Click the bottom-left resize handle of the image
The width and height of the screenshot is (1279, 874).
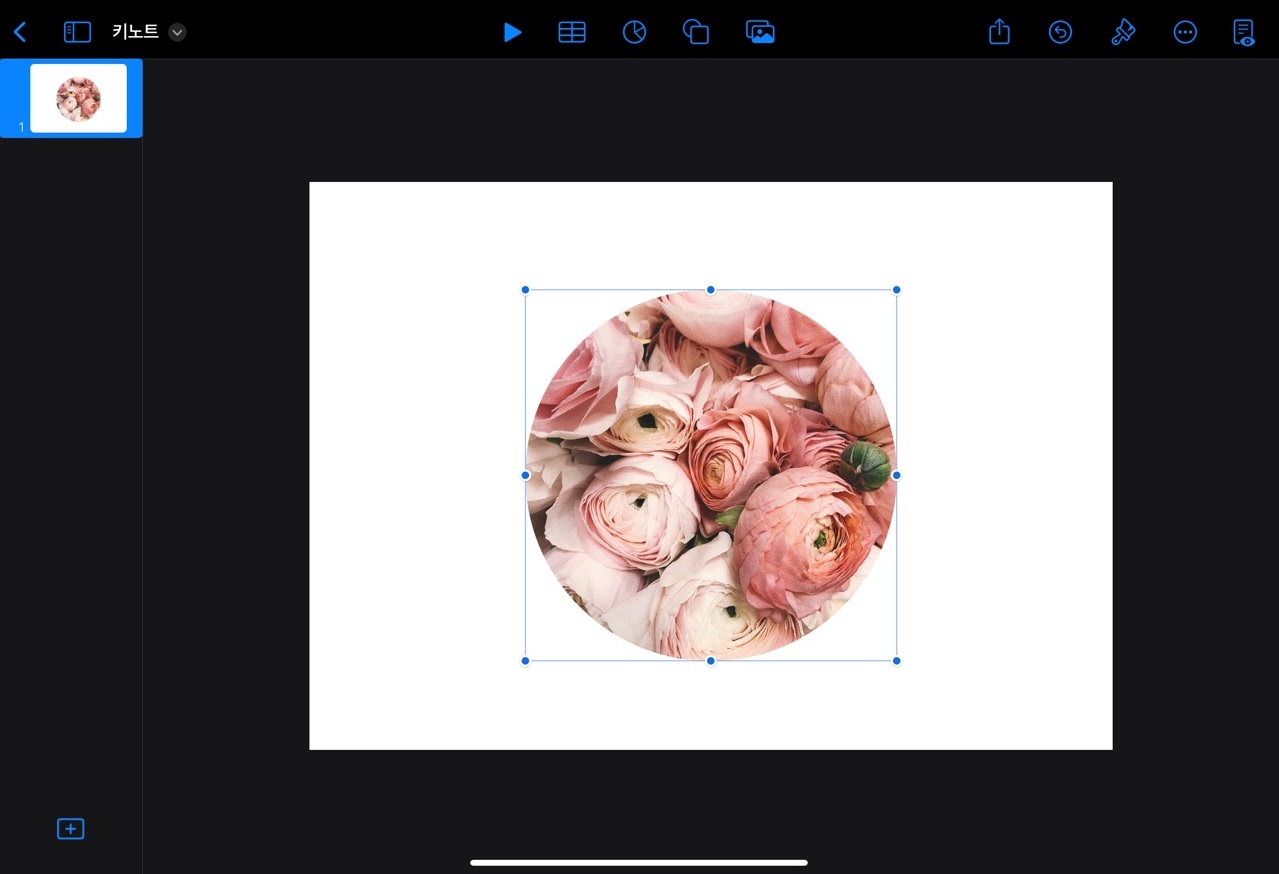[x=525, y=660]
